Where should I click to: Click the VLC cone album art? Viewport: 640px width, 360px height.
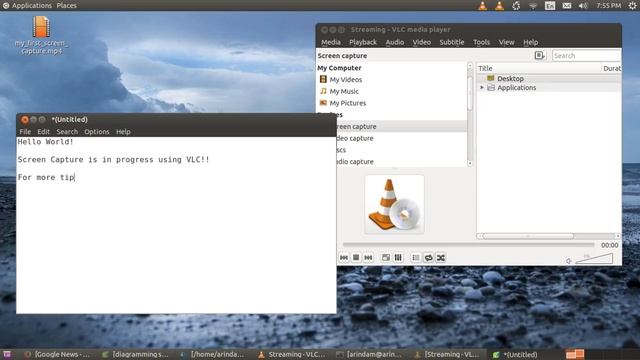[x=394, y=204]
